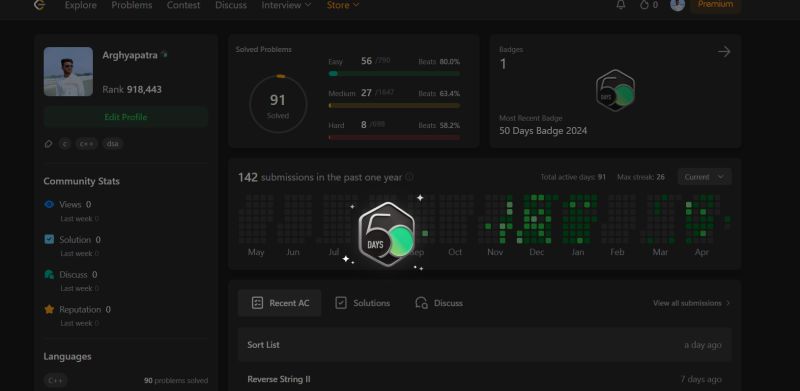Switch to the Discuss tab below heatmap
800x391 pixels.
[439, 303]
